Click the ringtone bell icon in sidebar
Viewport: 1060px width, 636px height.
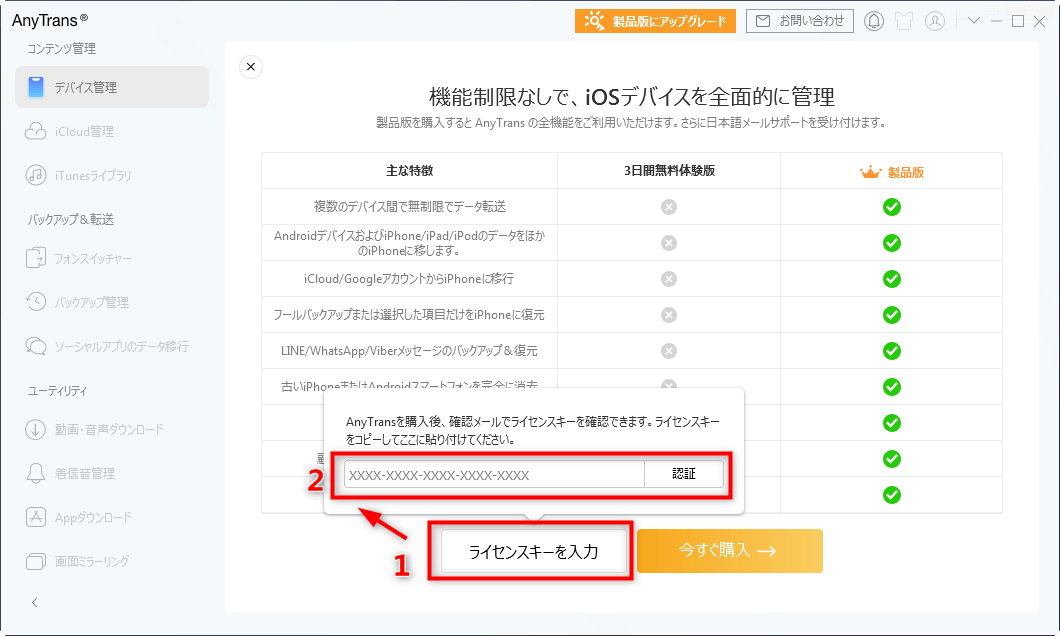35,473
